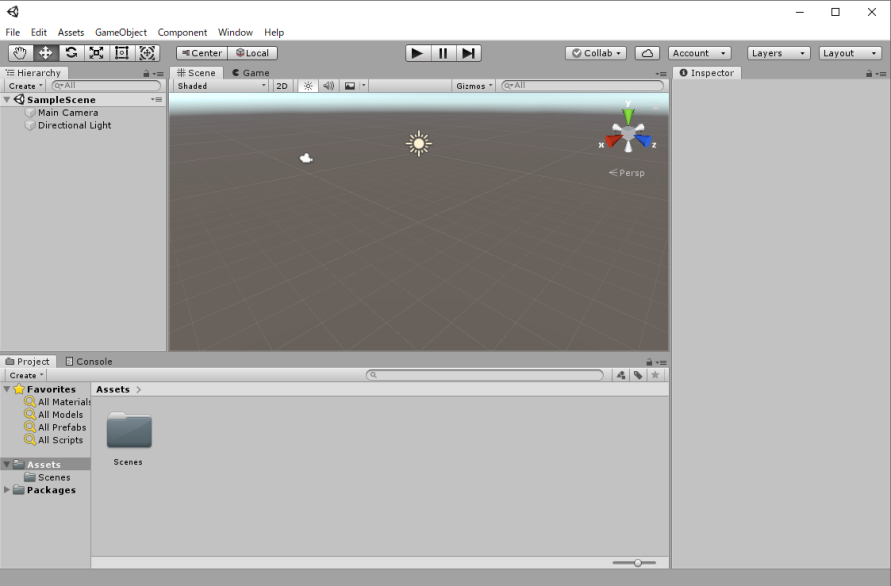Viewport: 891px width, 586px height.
Task: Open the Layout dropdown
Action: (x=850, y=53)
